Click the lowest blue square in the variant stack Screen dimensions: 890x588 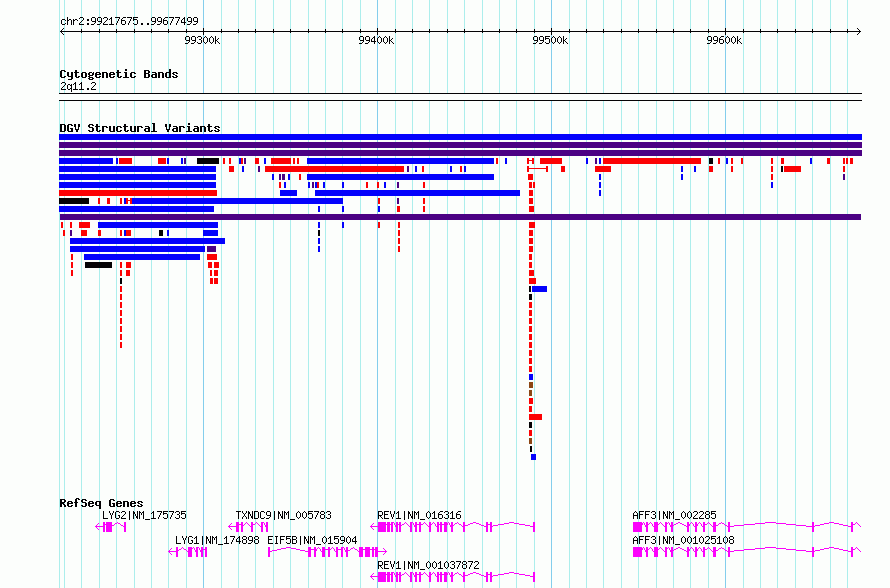click(x=533, y=457)
